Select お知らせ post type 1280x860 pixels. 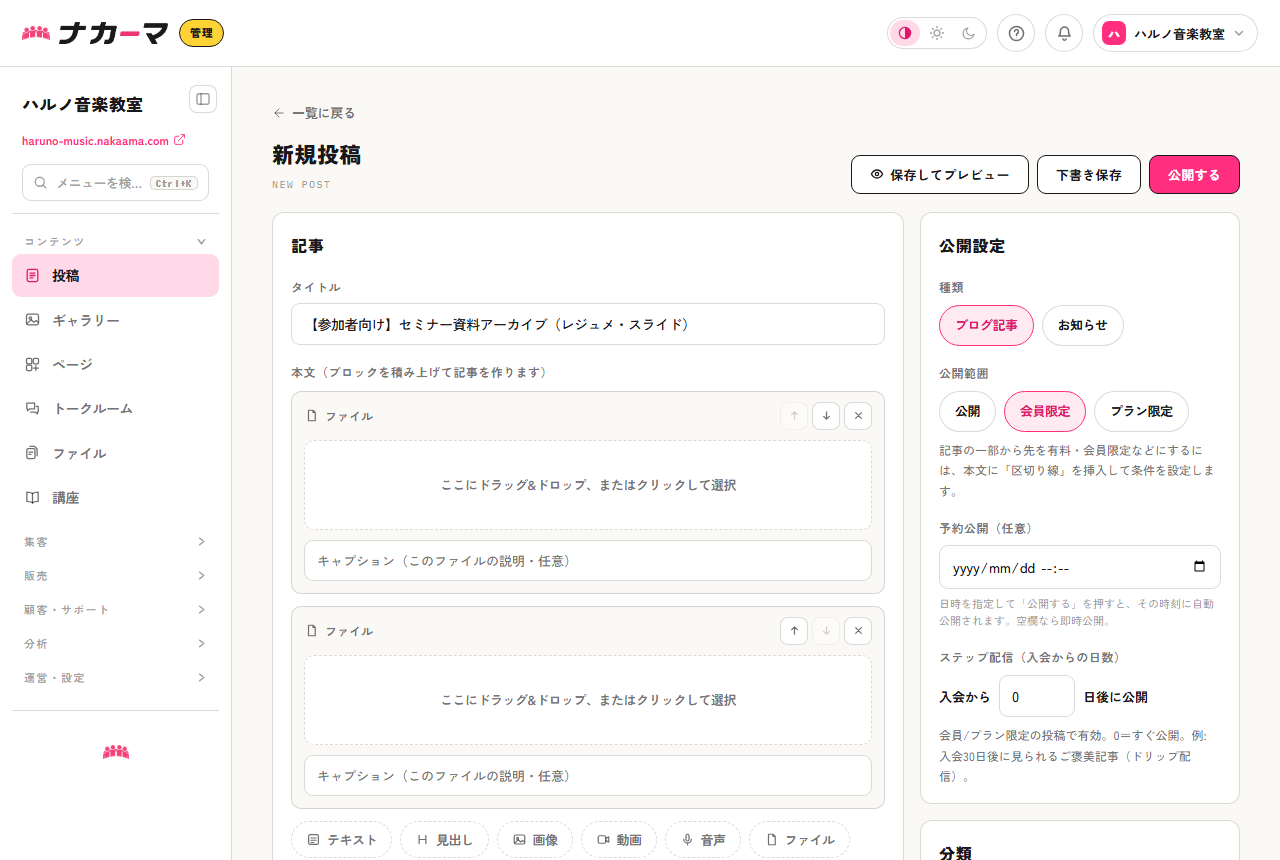[x=1083, y=325]
